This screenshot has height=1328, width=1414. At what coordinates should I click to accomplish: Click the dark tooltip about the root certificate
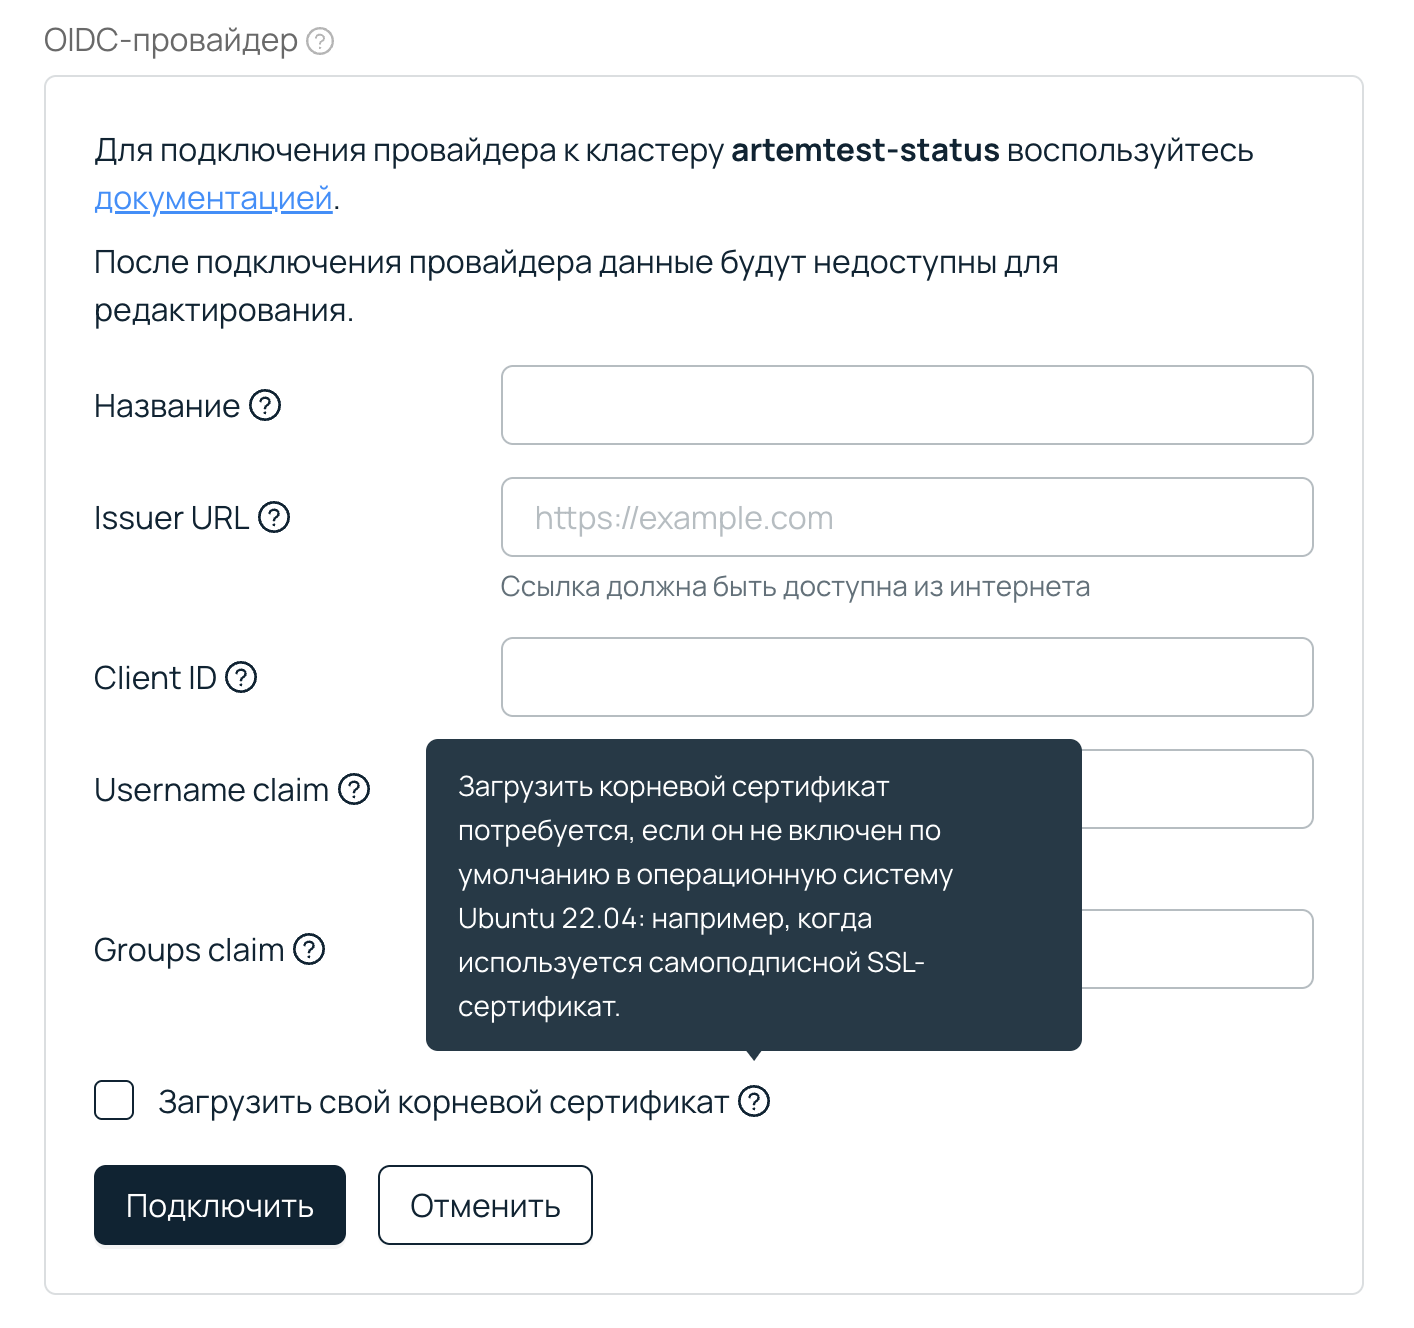[753, 895]
